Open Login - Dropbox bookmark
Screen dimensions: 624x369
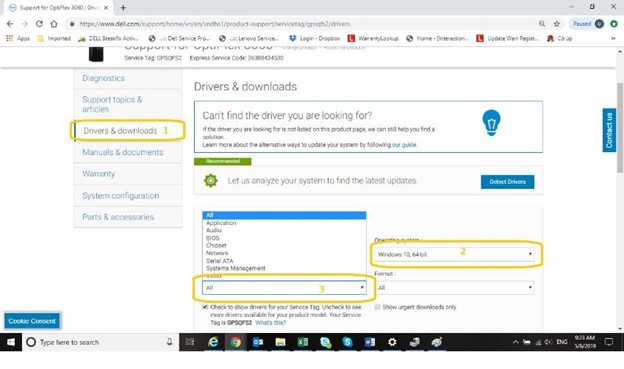point(314,39)
